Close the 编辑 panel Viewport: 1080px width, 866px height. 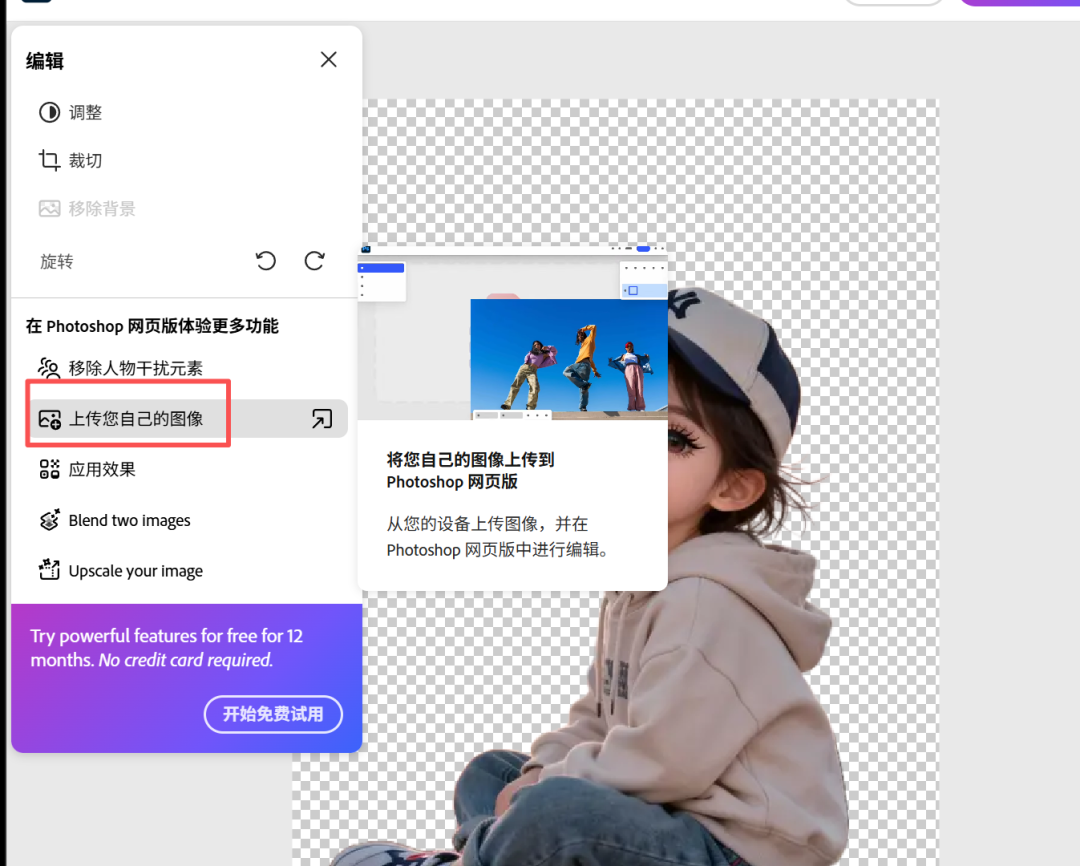point(328,59)
